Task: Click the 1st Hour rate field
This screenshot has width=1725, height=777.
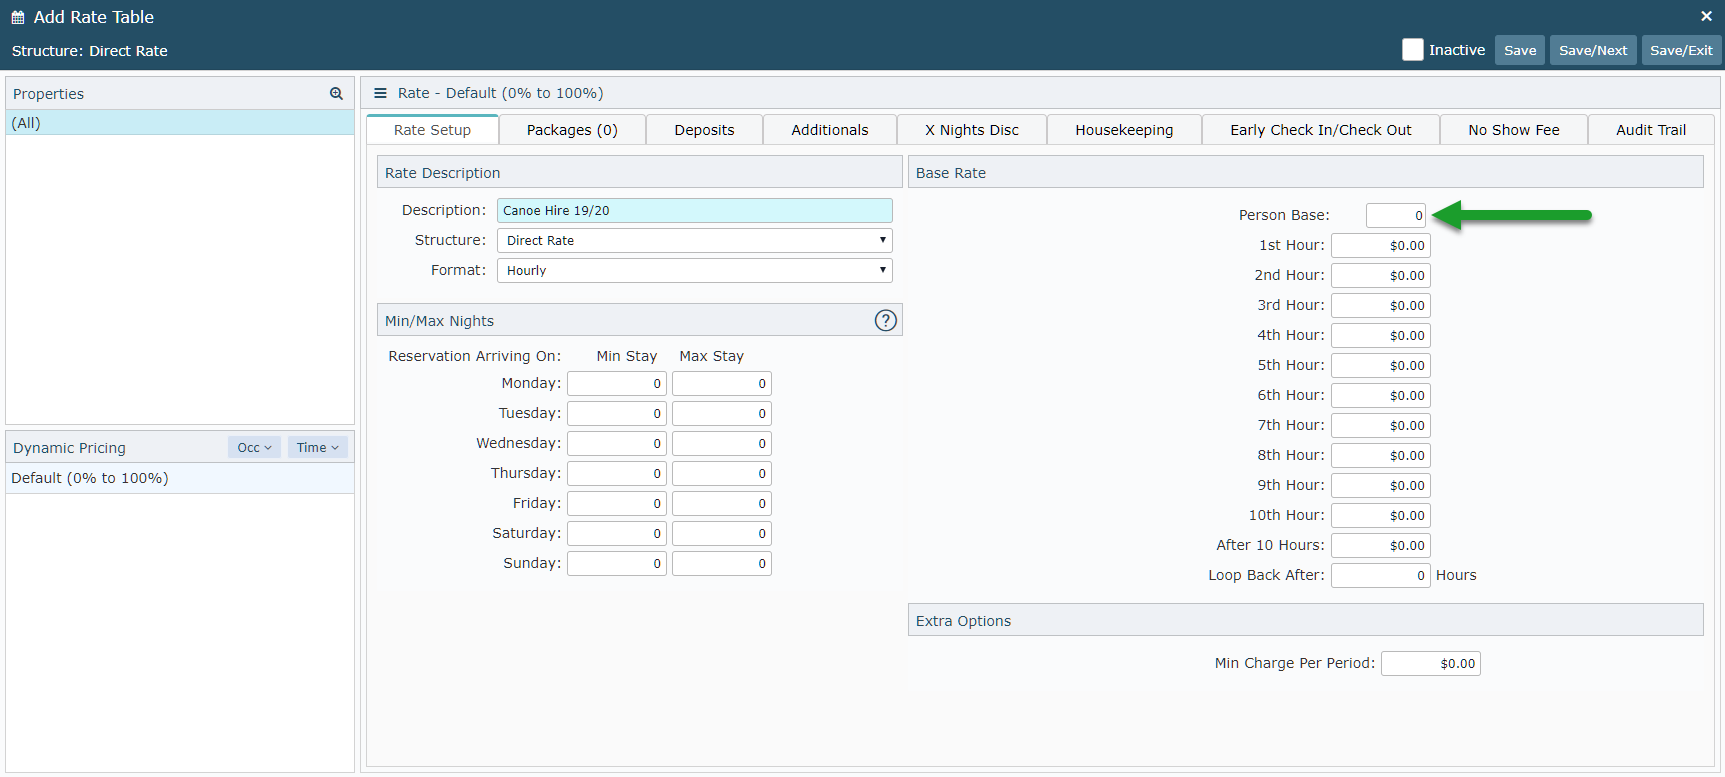Action: [1381, 245]
